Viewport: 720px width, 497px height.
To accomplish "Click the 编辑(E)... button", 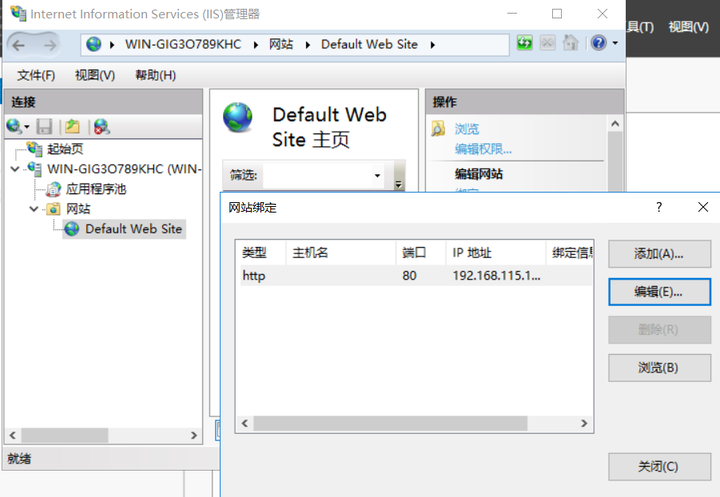I will pyautogui.click(x=659, y=292).
